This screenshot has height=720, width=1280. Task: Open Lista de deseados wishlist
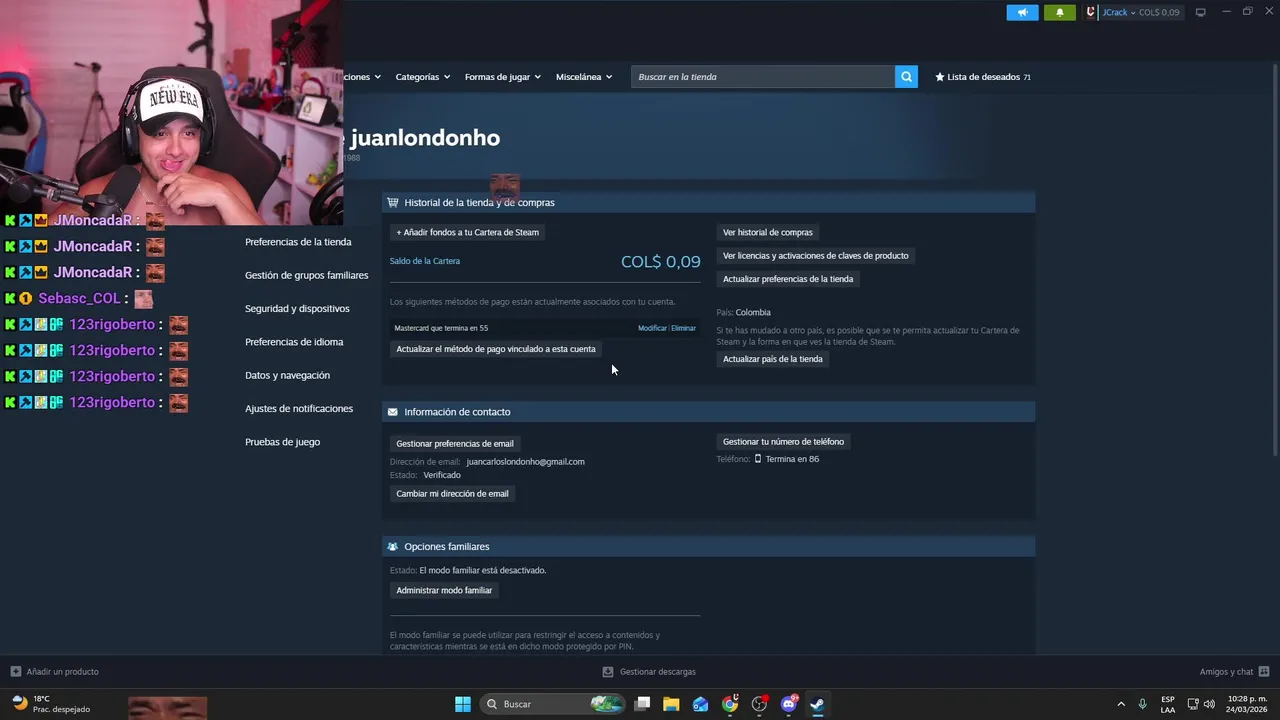click(983, 77)
